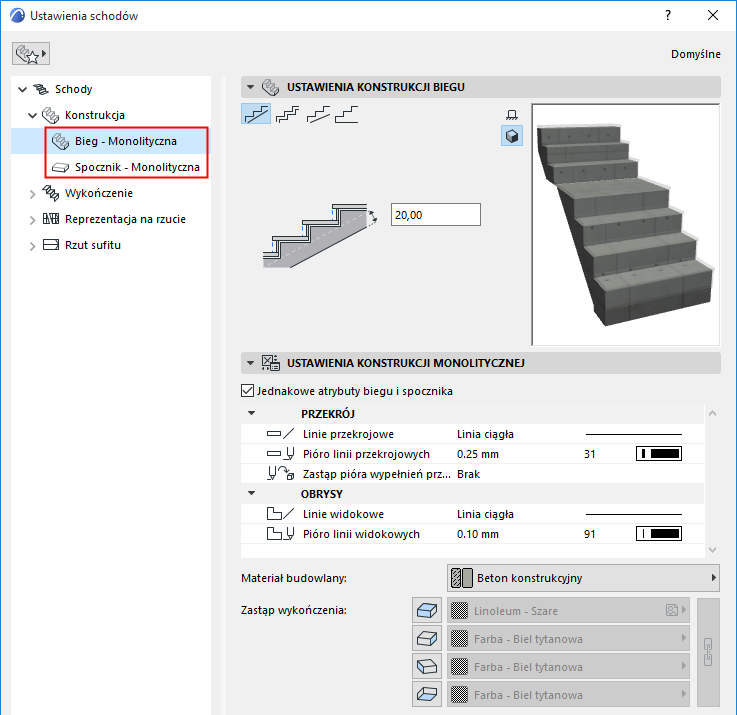Click the Linie przekrojowe line type preview
This screenshot has height=715, width=737.
point(633,434)
